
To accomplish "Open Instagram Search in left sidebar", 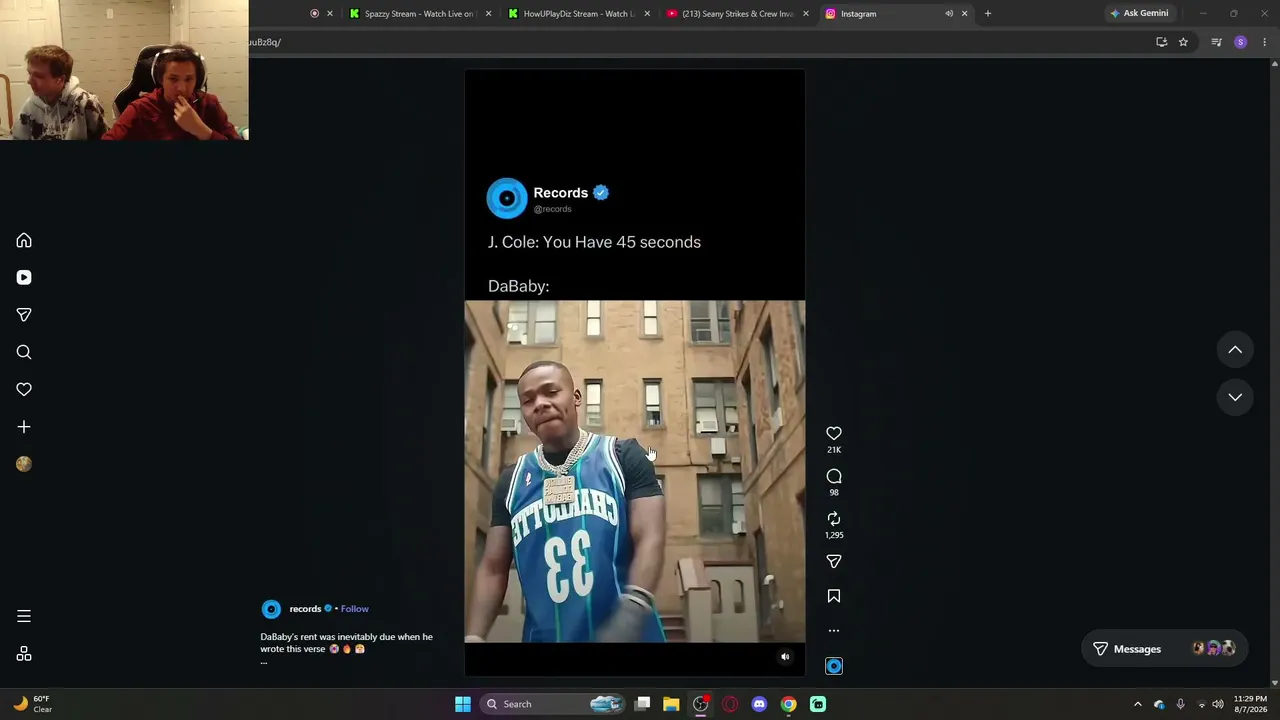I will pos(24,352).
